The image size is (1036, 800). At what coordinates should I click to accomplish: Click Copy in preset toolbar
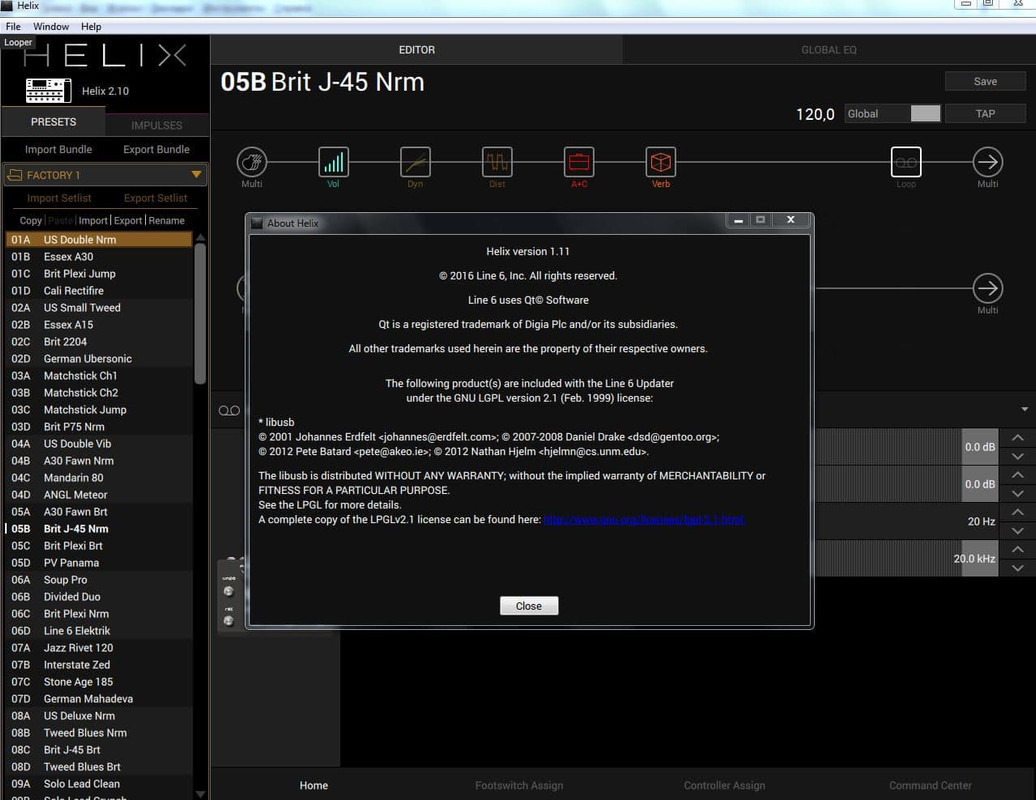coord(30,221)
